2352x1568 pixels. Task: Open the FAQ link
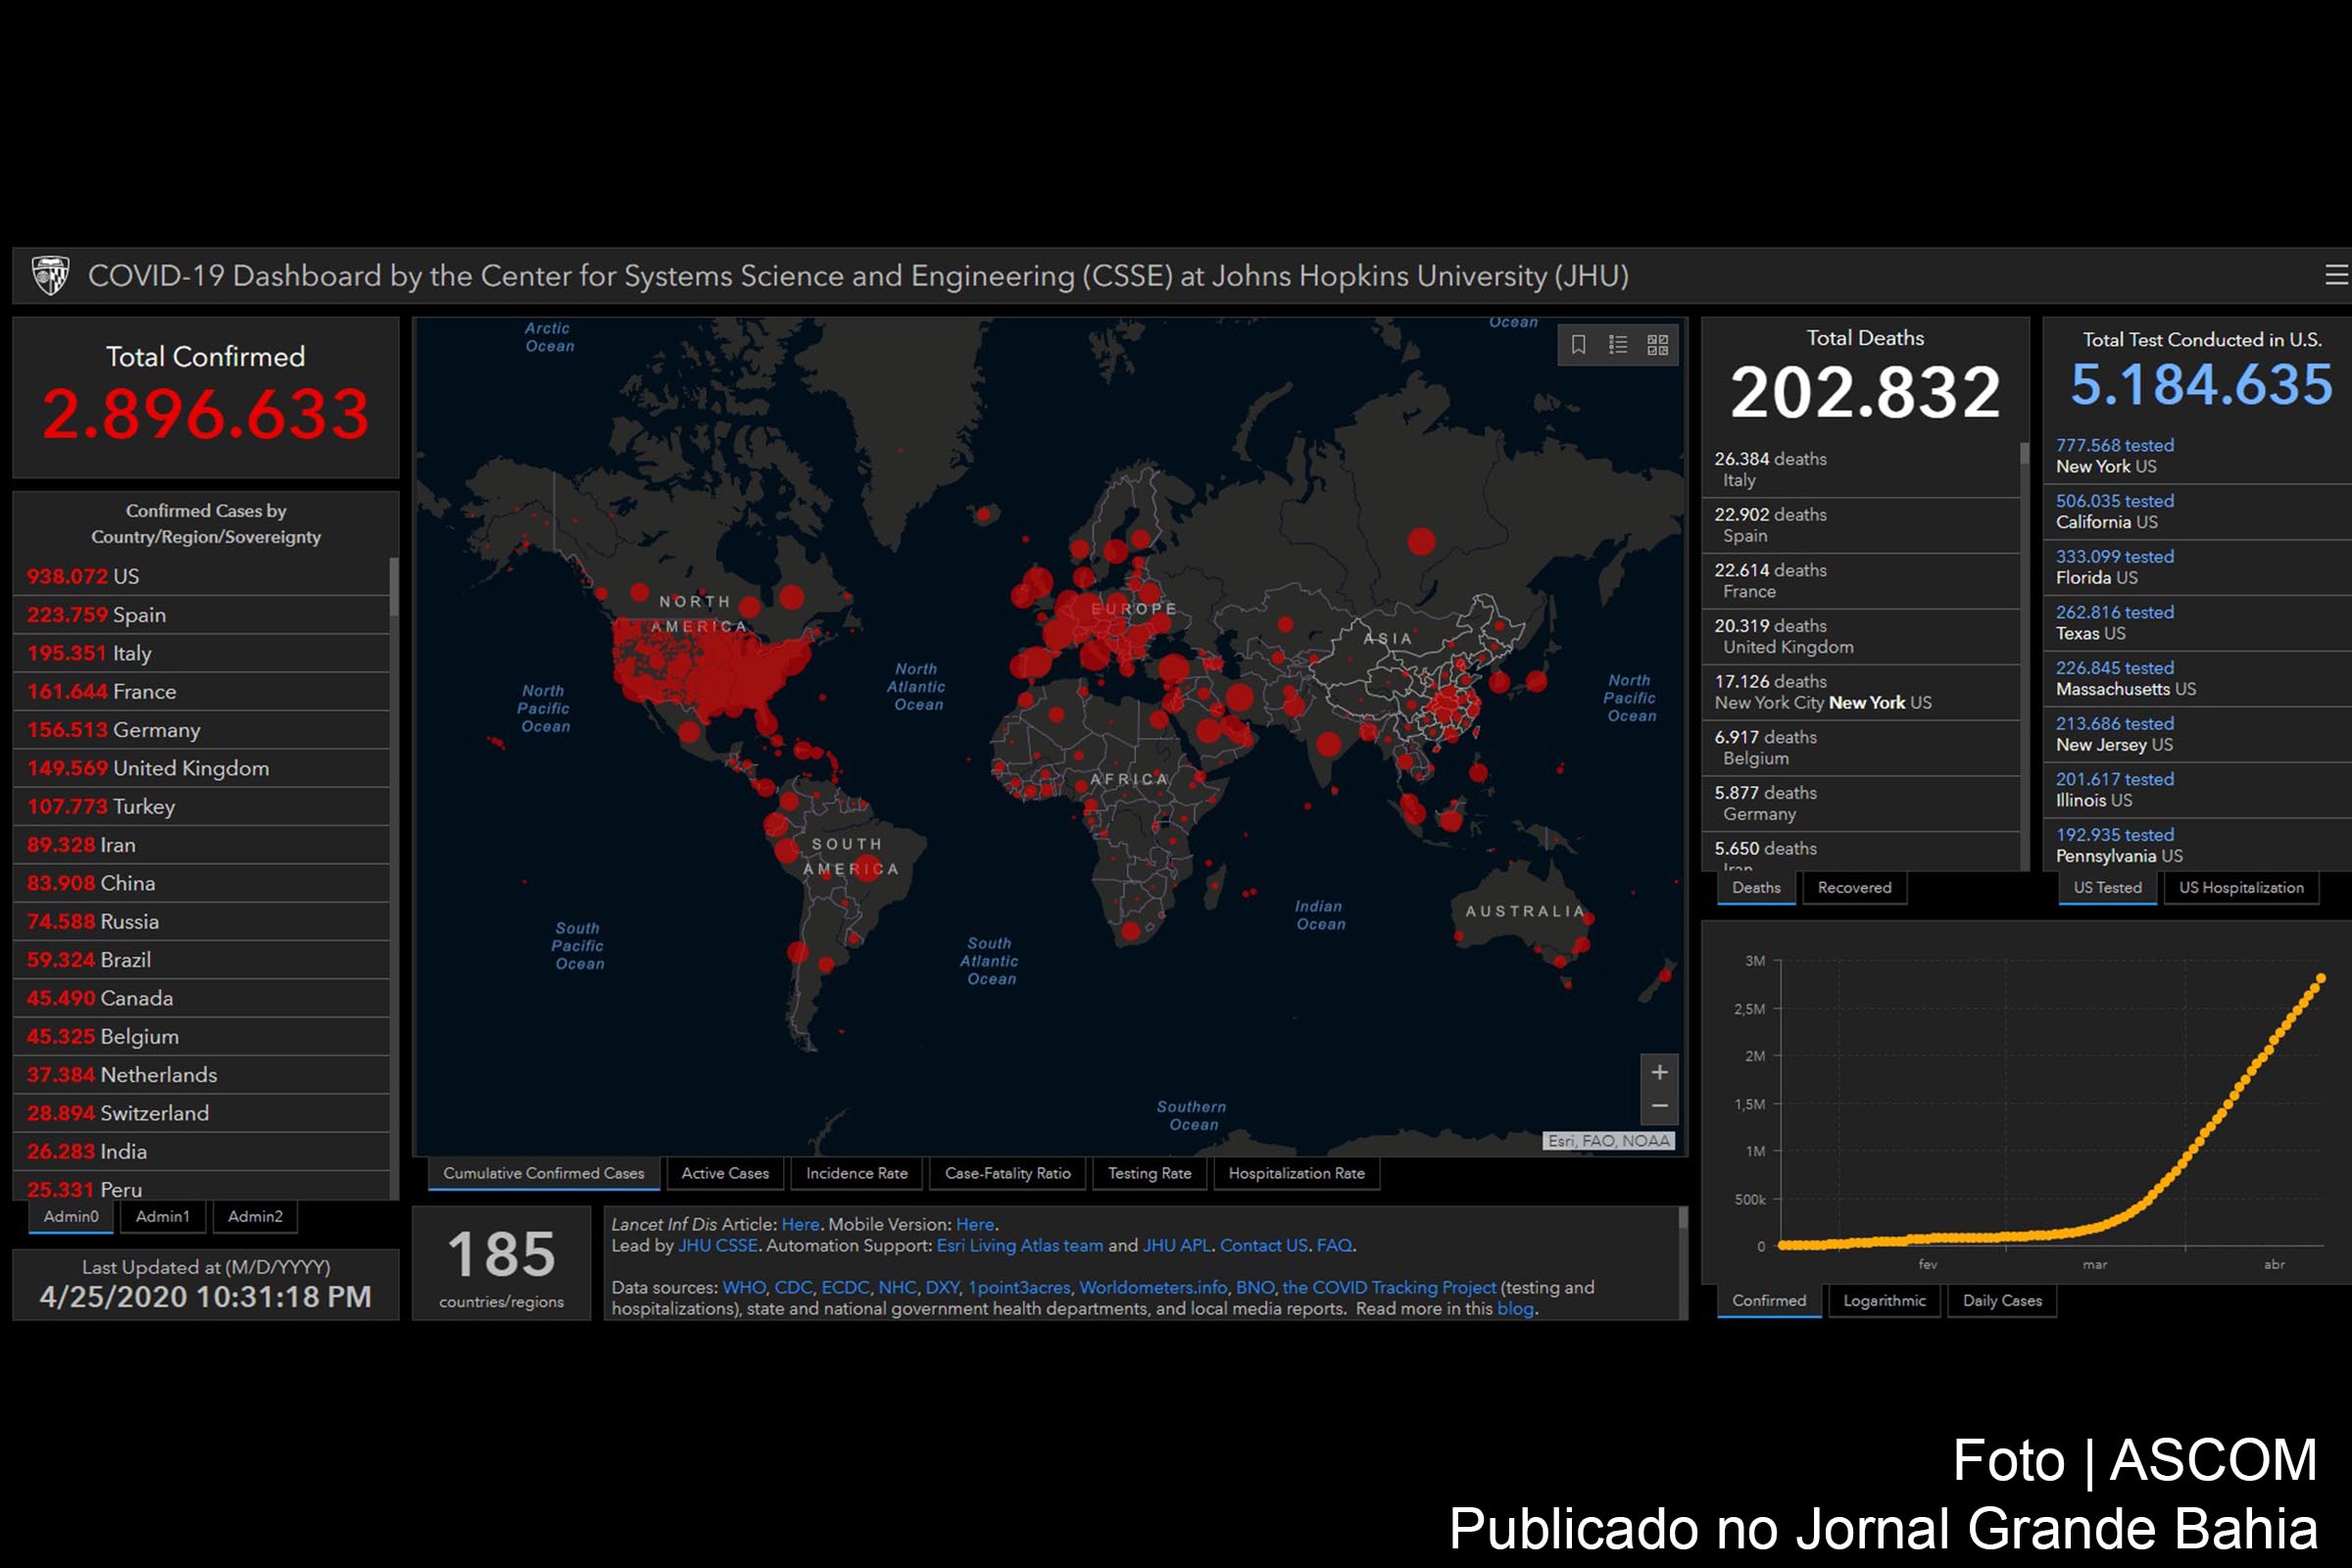point(1333,1245)
